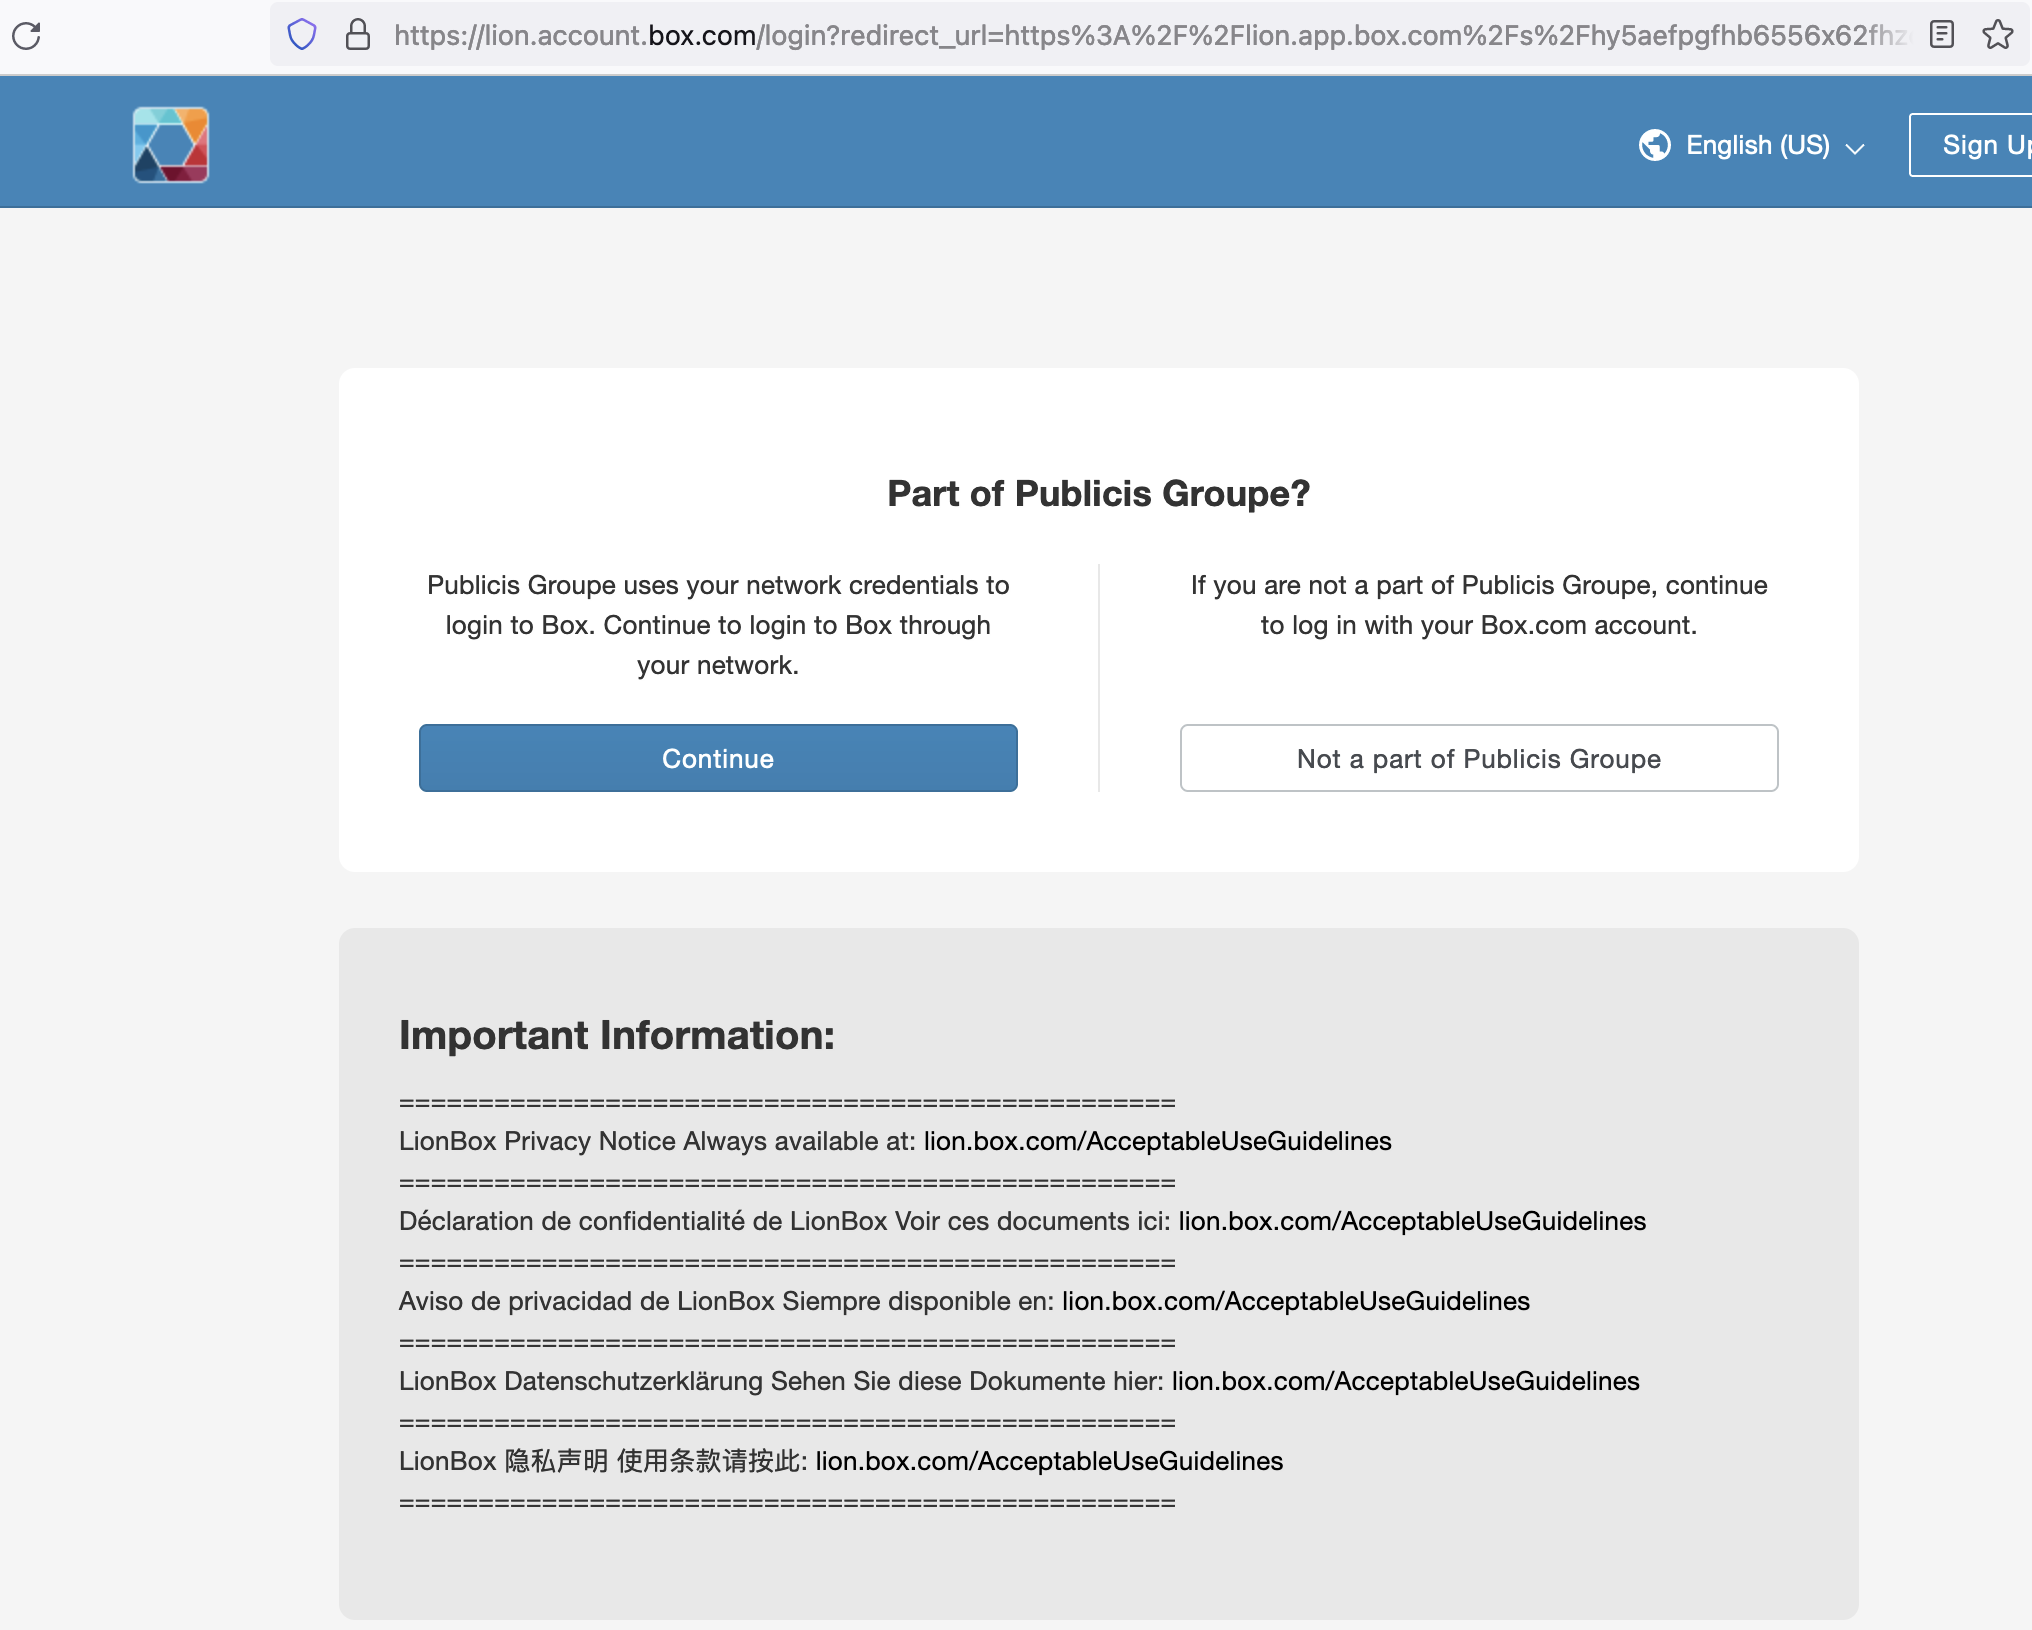This screenshot has height=1630, width=2032.
Task: Open the Chinese 隐私声明 guidelines link
Action: [x=1049, y=1461]
